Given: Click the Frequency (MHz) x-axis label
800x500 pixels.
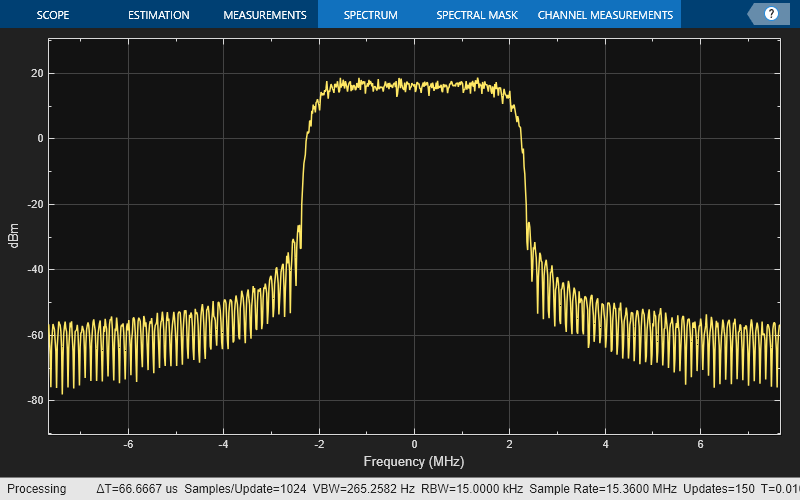Looking at the screenshot, I should pyautogui.click(x=413, y=462).
